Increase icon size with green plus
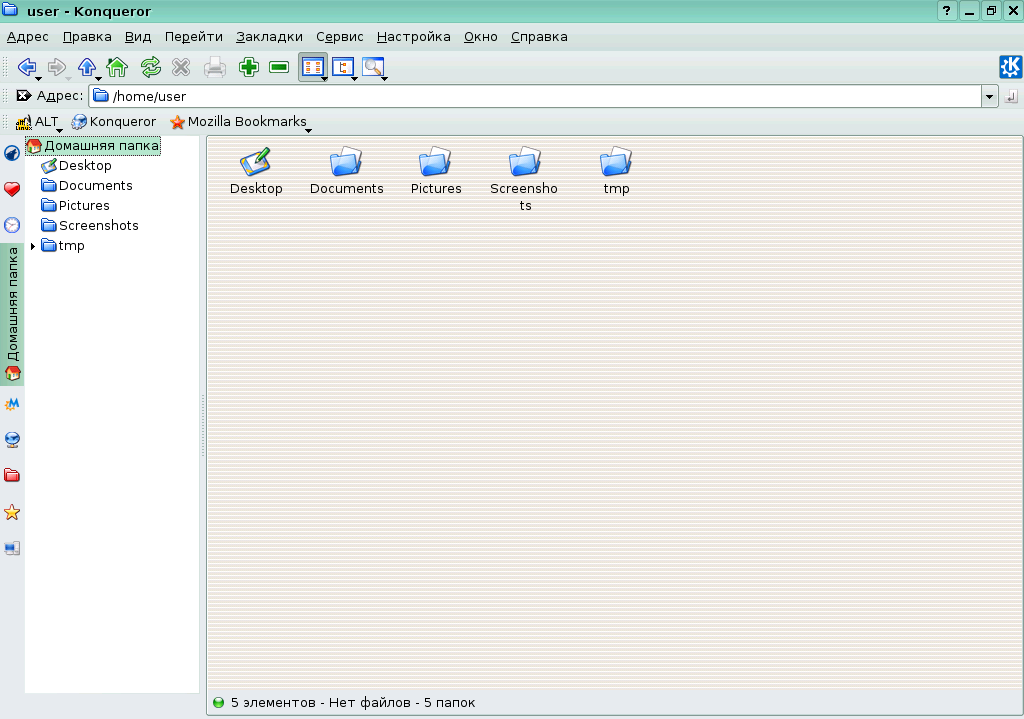The width and height of the screenshot is (1024, 719). coord(249,67)
